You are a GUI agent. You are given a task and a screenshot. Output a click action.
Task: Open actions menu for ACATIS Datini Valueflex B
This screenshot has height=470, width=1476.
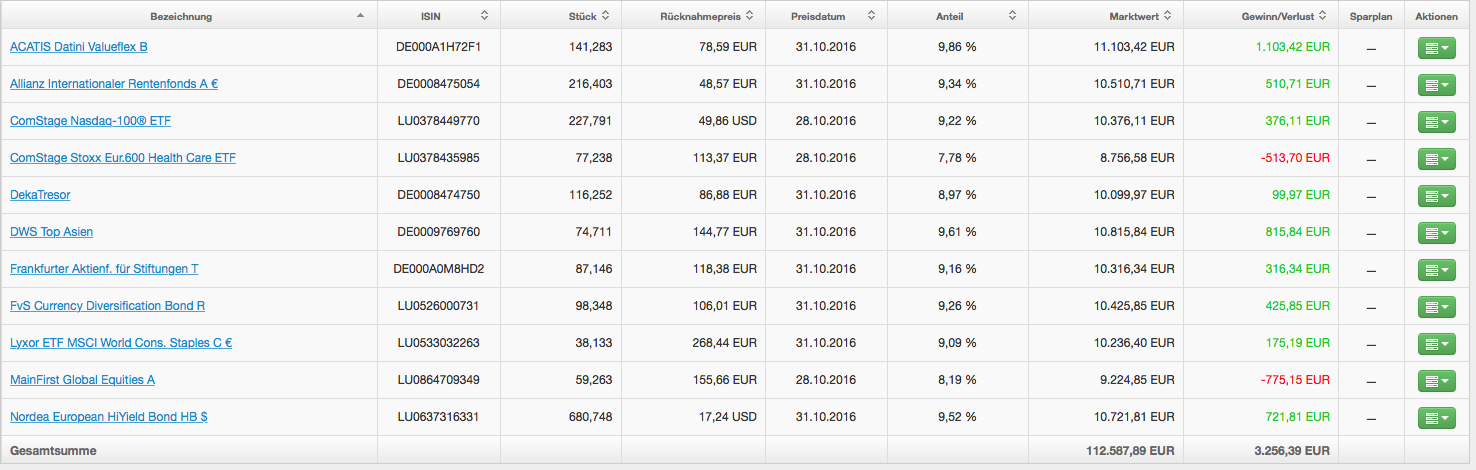click(x=1437, y=48)
